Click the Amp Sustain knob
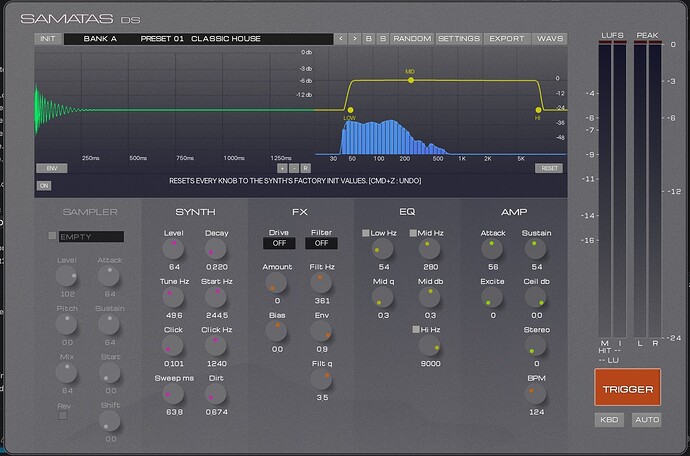The width and height of the screenshot is (690, 456). coord(536,249)
